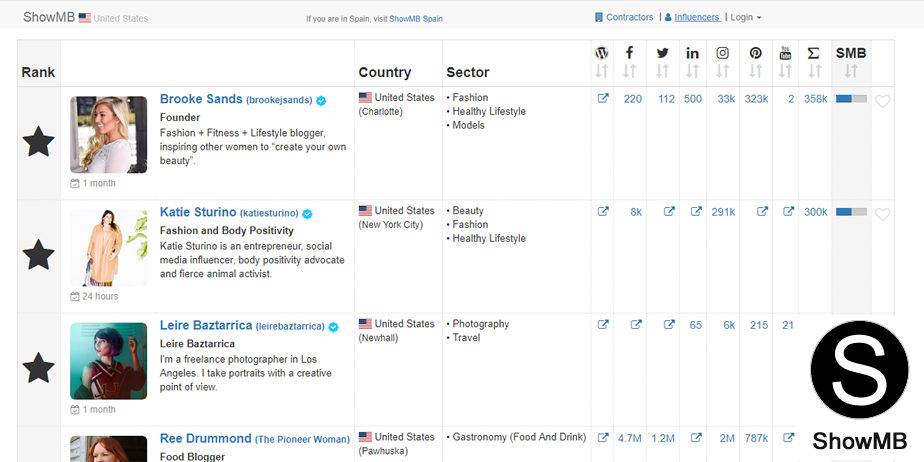Click Leire Baztarrica's verified badge
The image size is (924, 462).
click(334, 327)
